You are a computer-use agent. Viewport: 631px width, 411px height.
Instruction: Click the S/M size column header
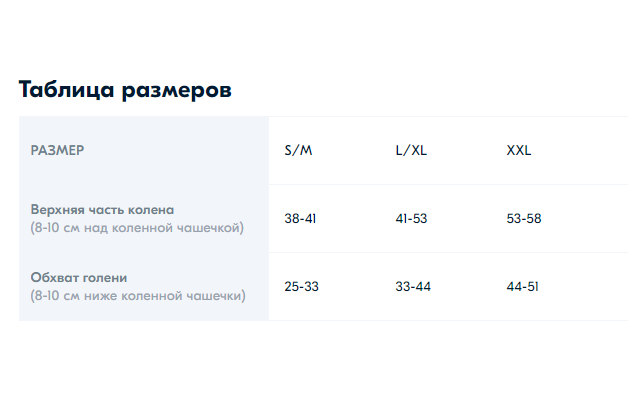tap(298, 151)
